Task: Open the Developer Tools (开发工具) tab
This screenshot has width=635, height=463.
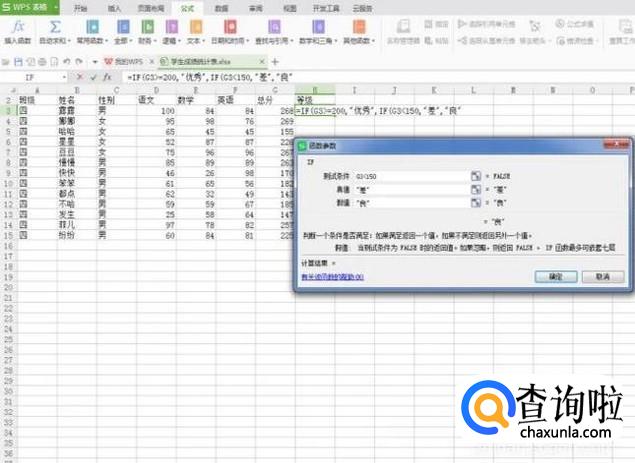Action: [326, 8]
